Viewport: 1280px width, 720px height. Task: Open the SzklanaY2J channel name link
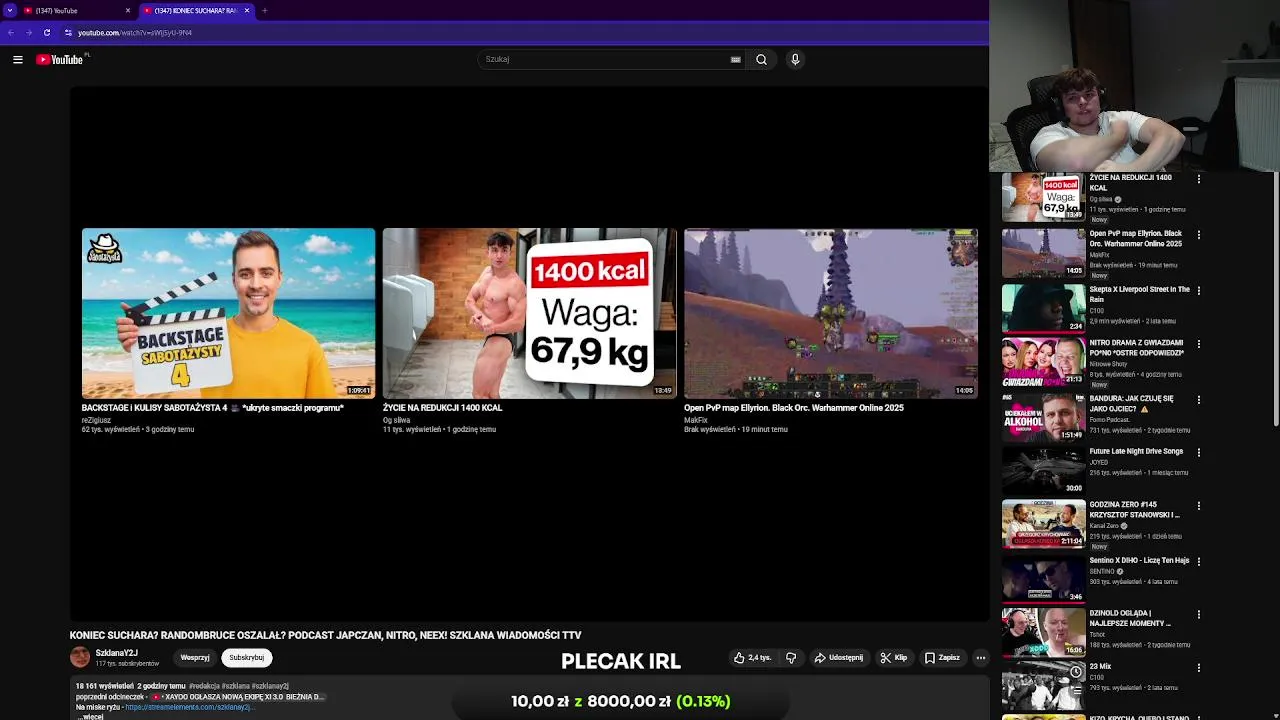[x=117, y=653]
